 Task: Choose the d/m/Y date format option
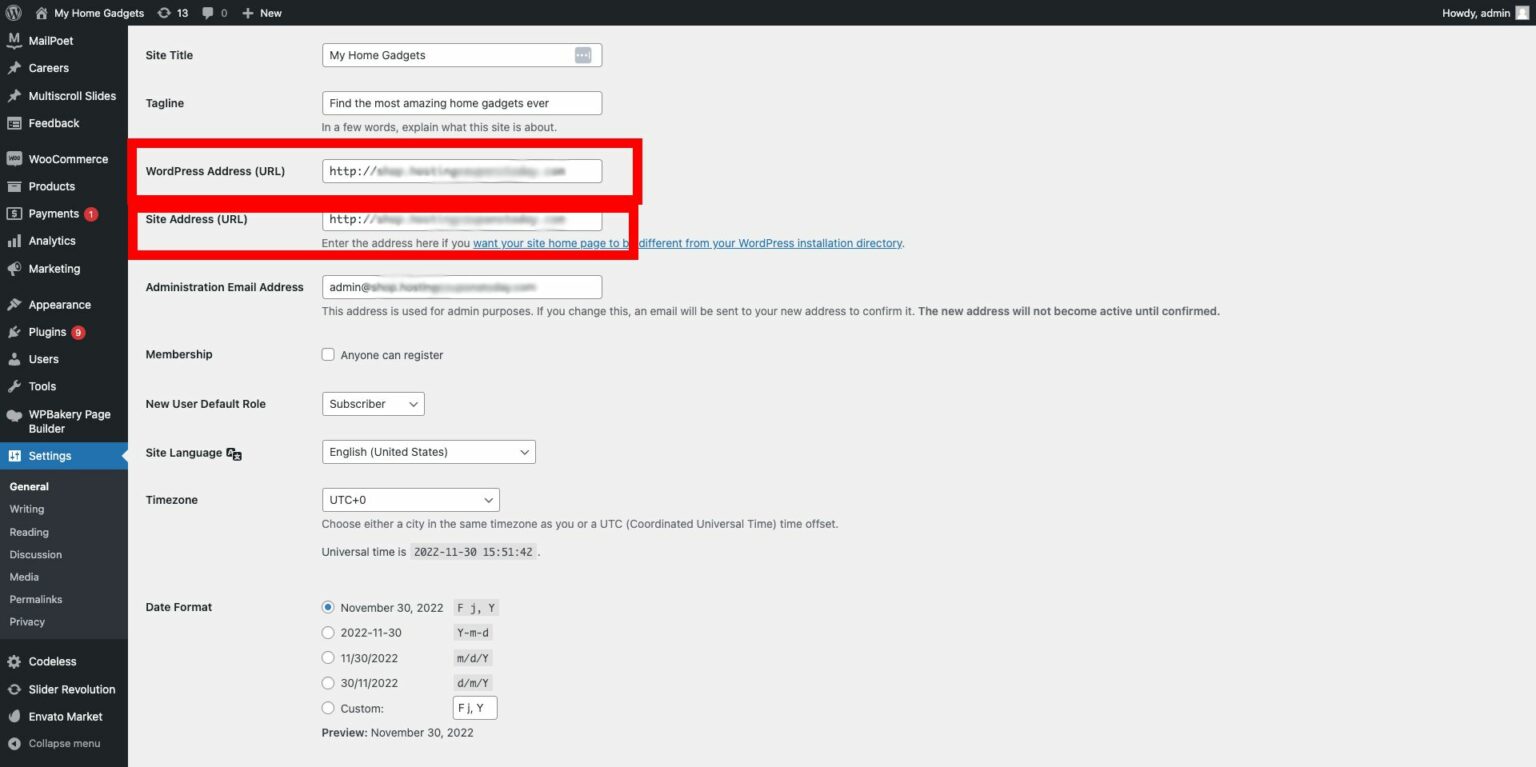click(x=328, y=683)
